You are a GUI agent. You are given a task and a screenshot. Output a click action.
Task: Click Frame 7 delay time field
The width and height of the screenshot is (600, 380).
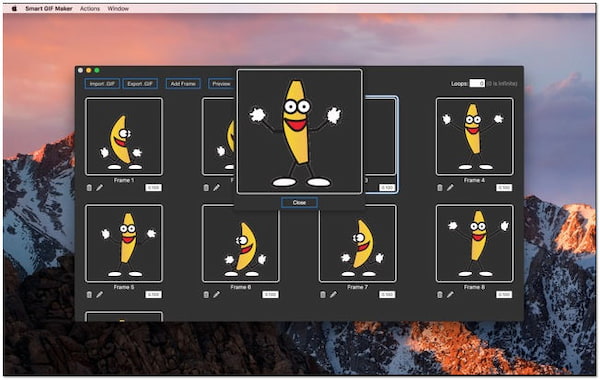tap(387, 294)
